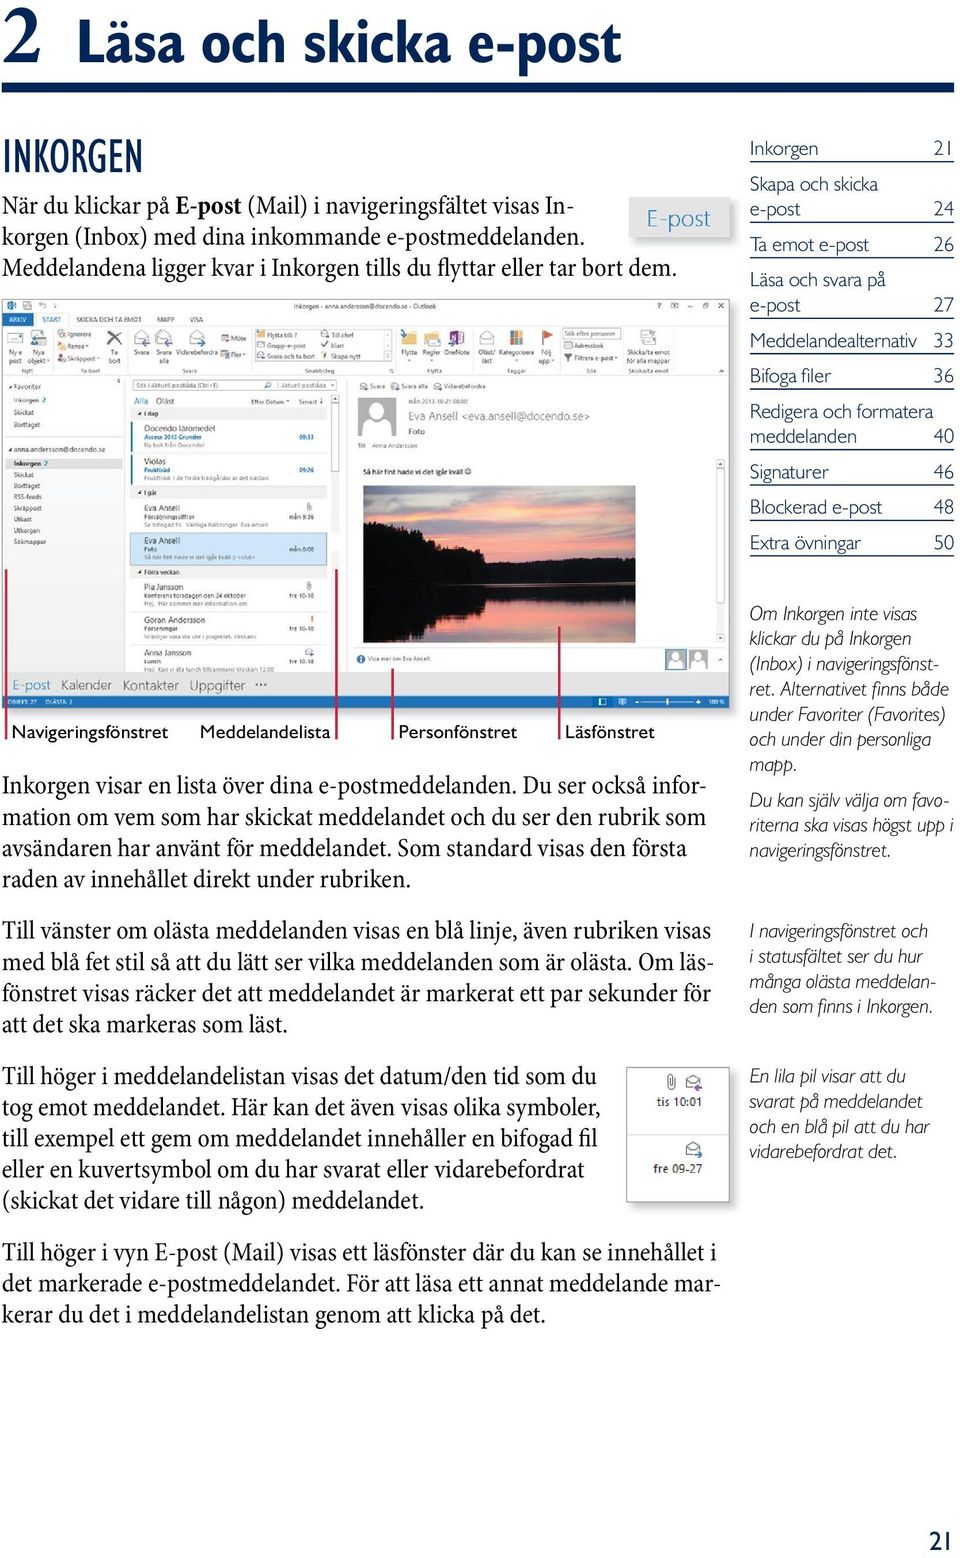The image size is (960, 1558).
Task: Click the sunset photo in reading pane
Action: pos(498,563)
